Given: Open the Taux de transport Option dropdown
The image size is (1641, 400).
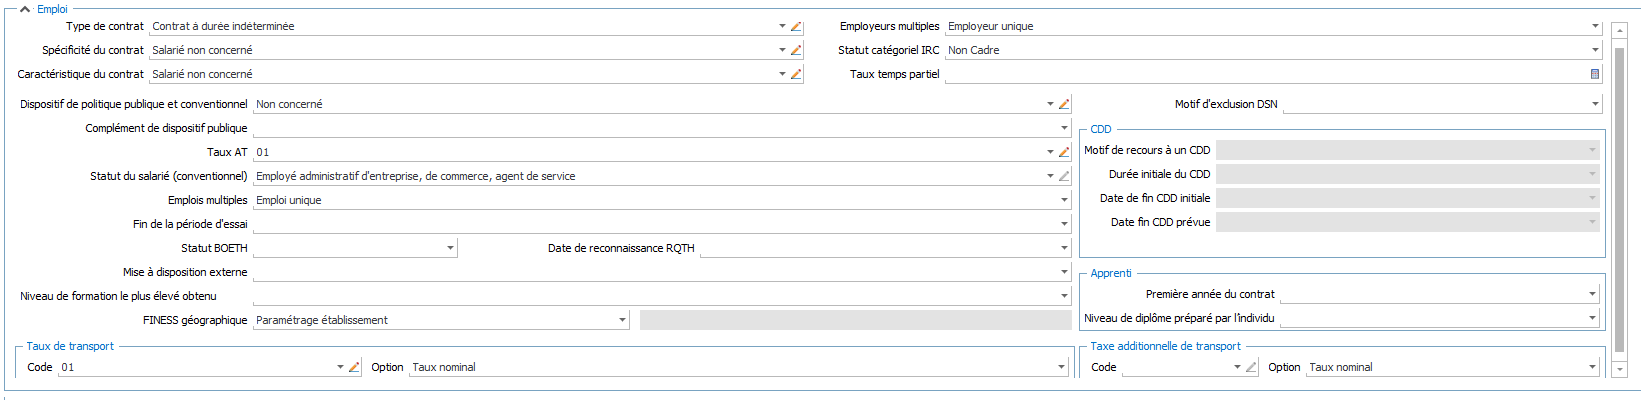Looking at the screenshot, I should pos(1062,367).
